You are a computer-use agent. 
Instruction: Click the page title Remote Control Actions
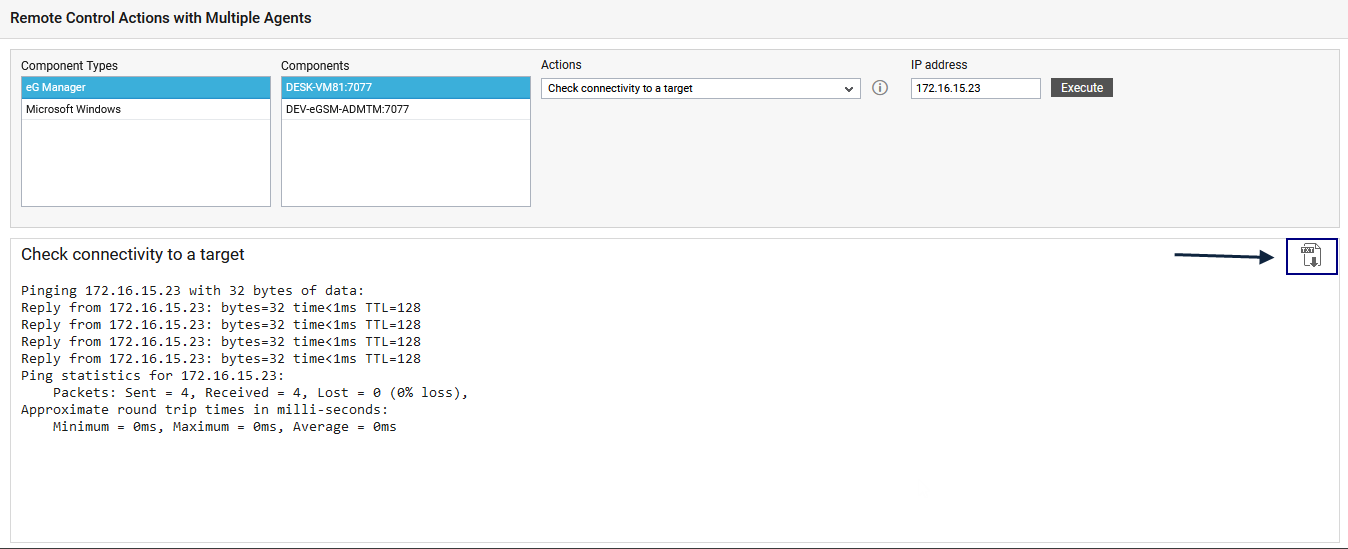pyautogui.click(x=160, y=18)
